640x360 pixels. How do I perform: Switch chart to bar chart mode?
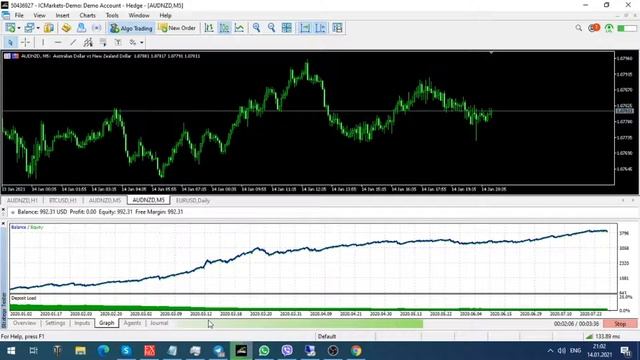tap(209, 28)
